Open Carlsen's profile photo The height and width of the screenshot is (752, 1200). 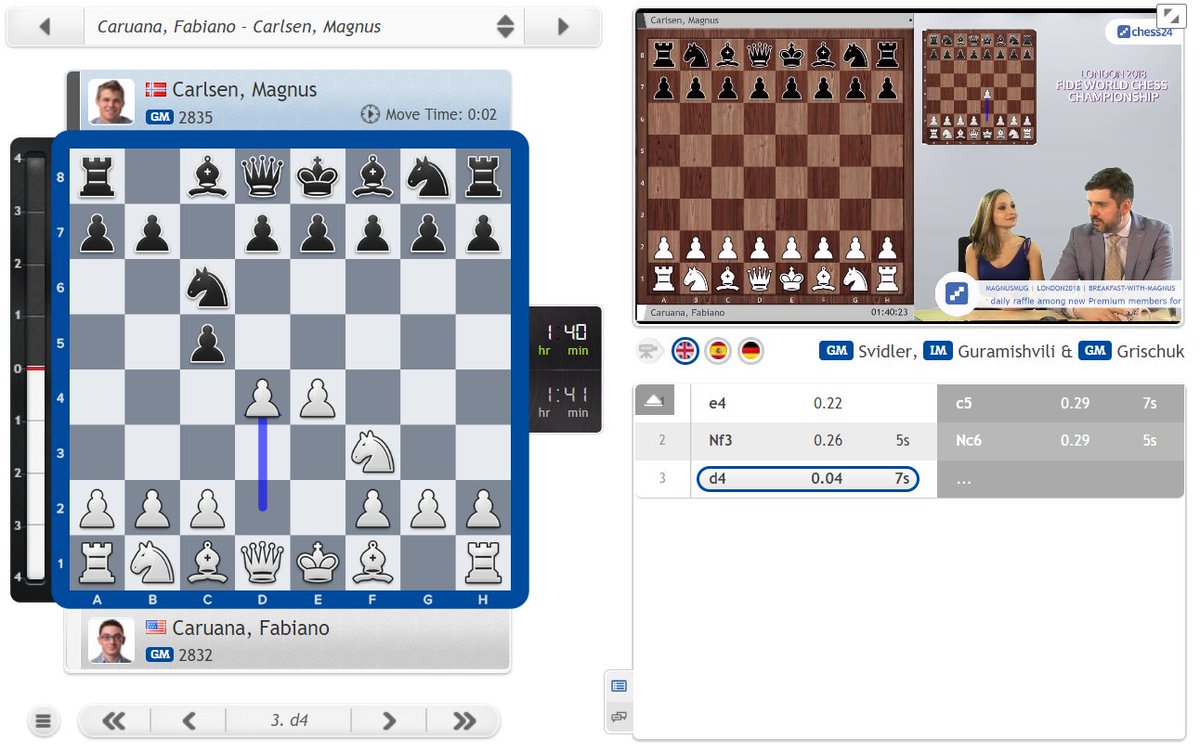point(111,102)
